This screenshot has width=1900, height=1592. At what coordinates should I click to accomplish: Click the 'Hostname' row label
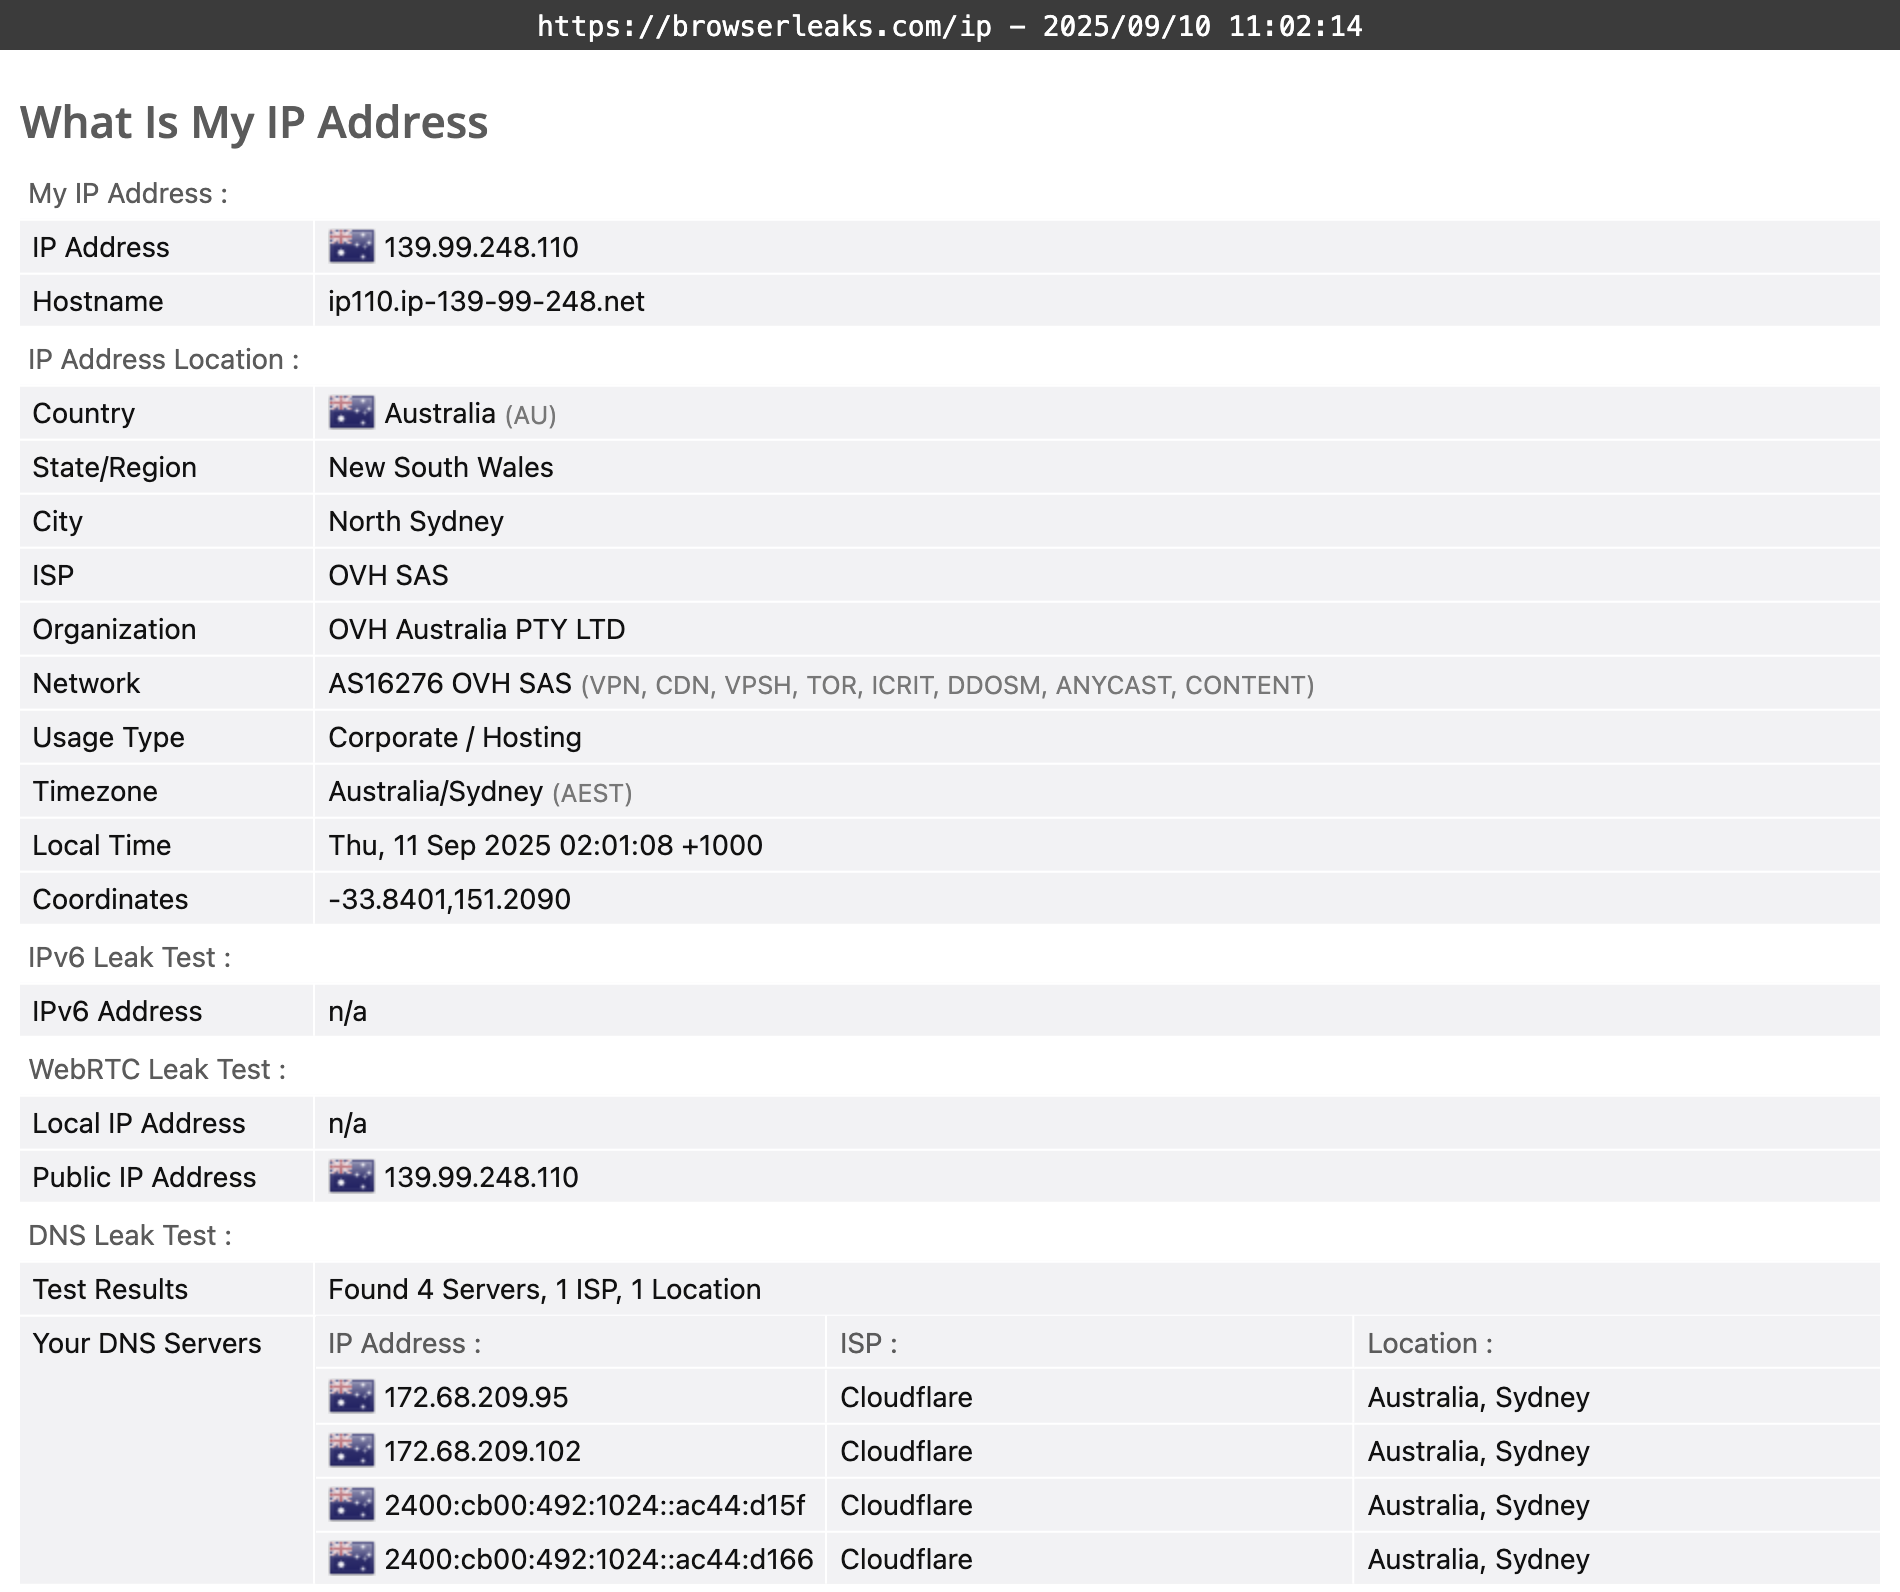98,301
